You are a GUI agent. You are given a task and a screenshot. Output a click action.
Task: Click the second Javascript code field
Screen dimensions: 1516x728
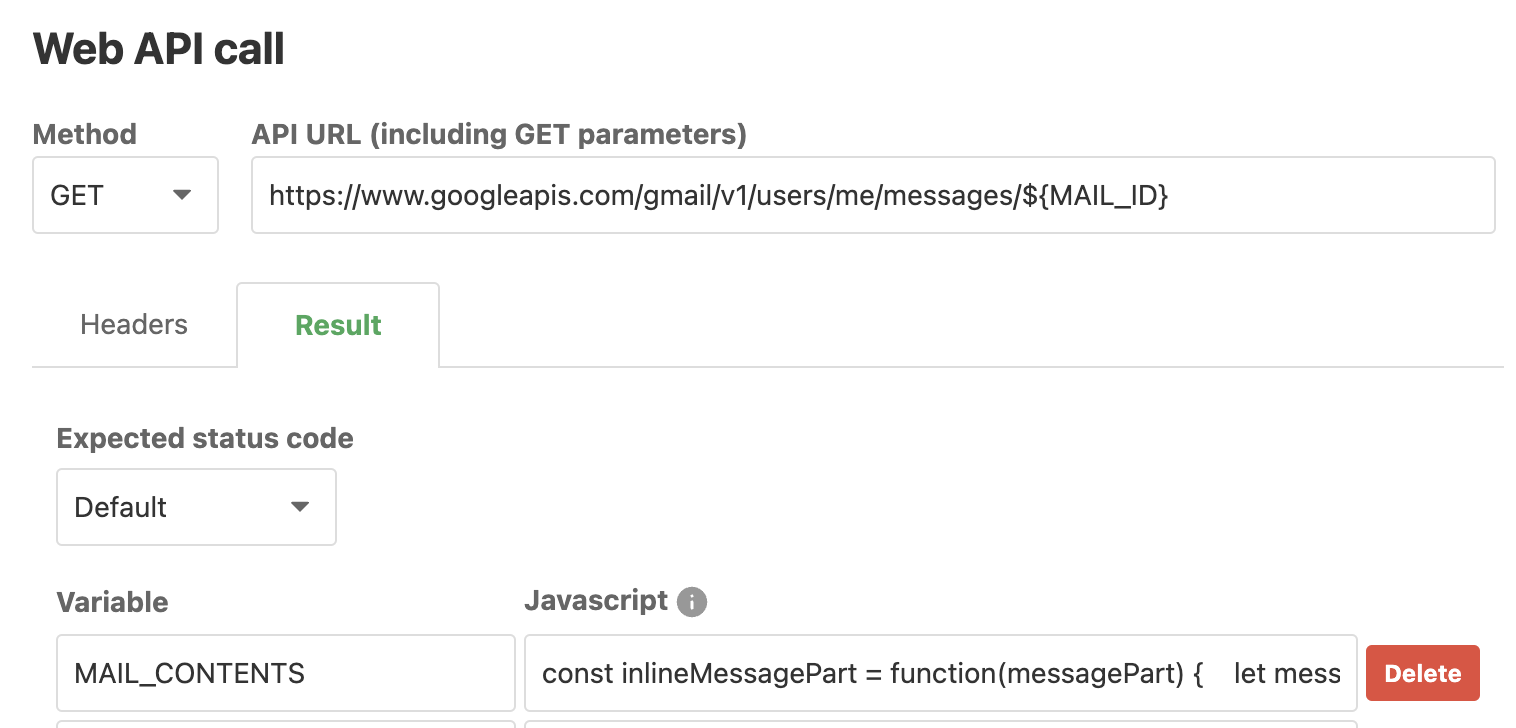coord(940,725)
